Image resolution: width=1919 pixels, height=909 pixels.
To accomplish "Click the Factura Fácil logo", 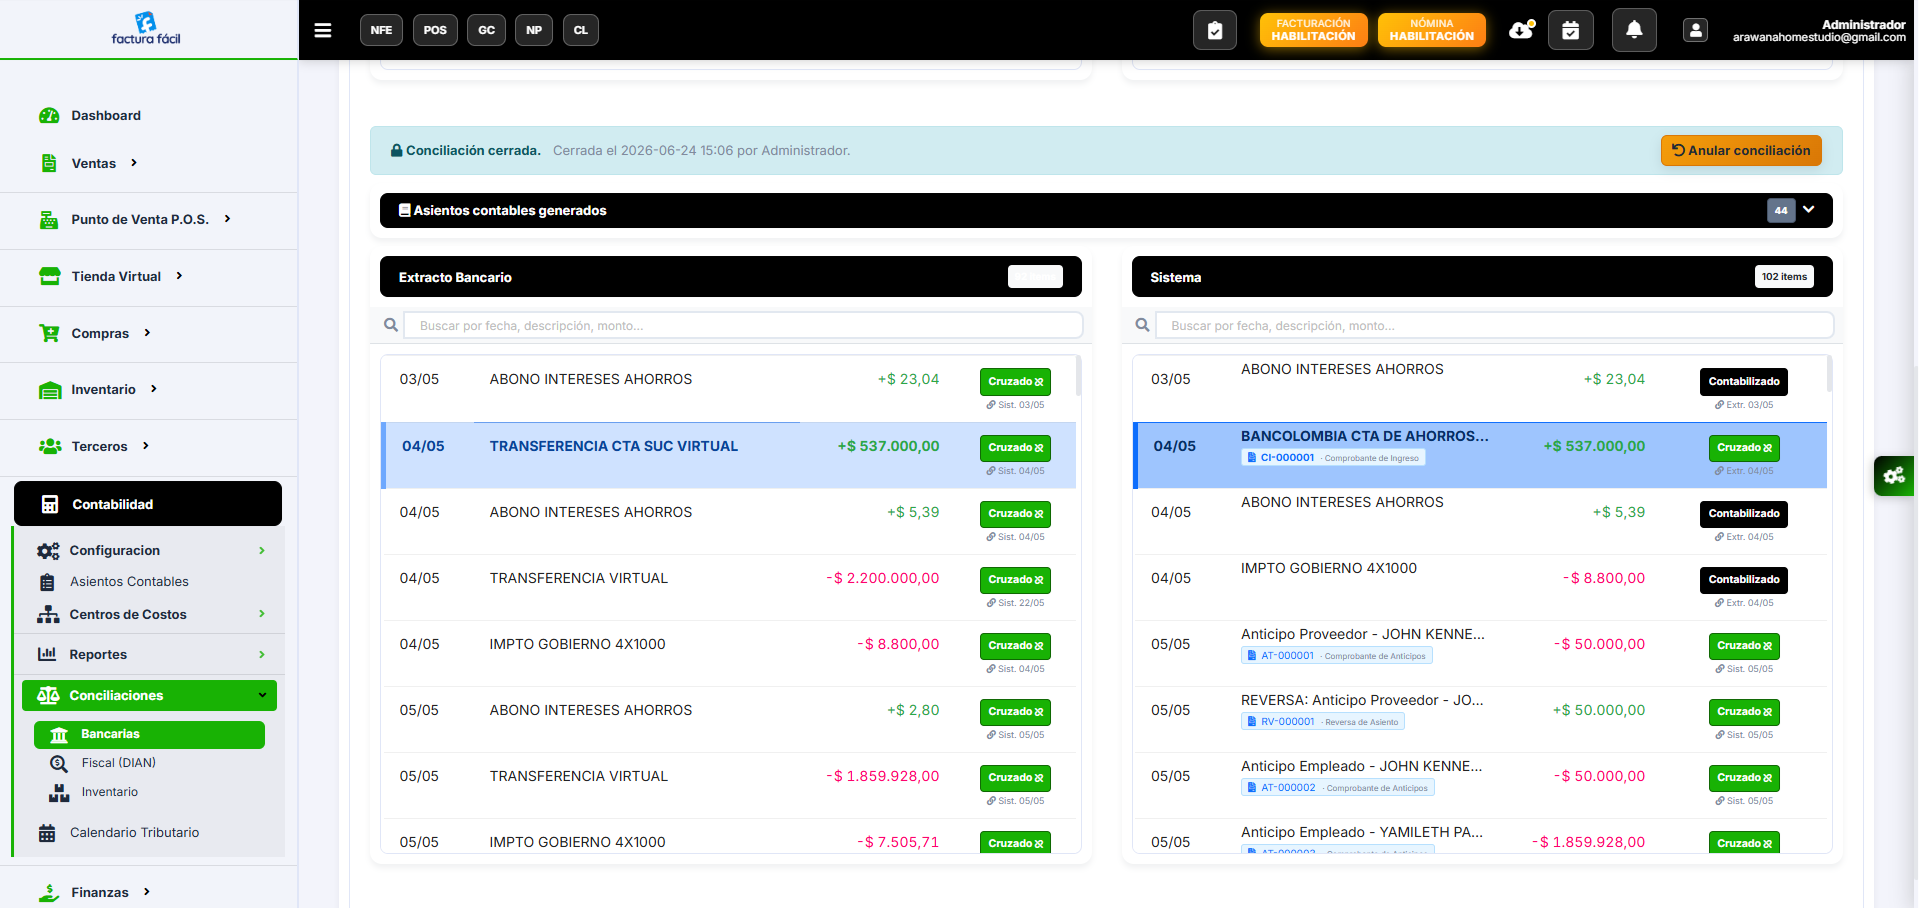I will click(146, 28).
